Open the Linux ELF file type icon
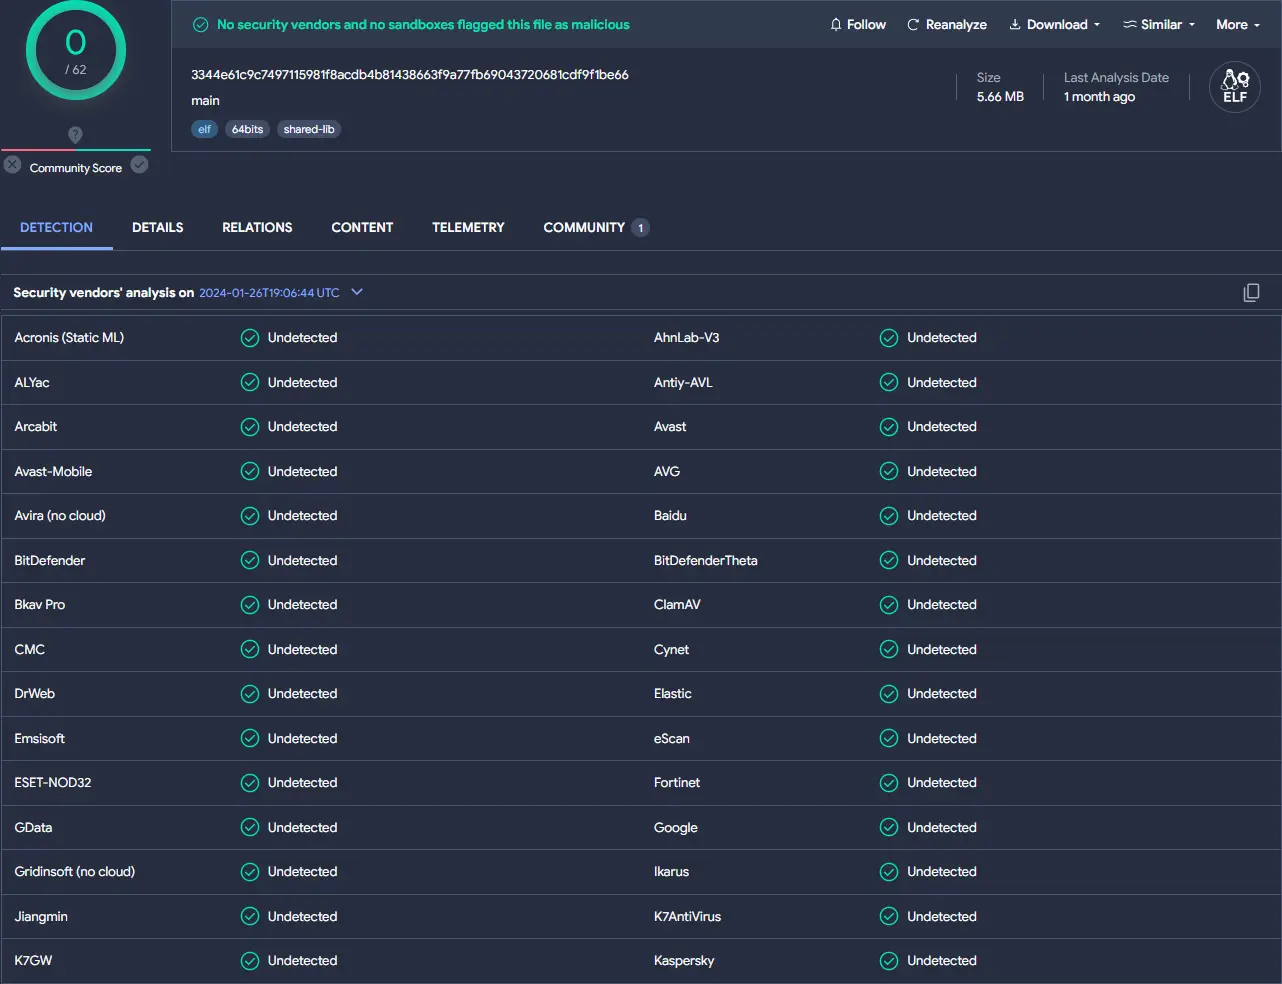The height and width of the screenshot is (984, 1282). point(1234,87)
